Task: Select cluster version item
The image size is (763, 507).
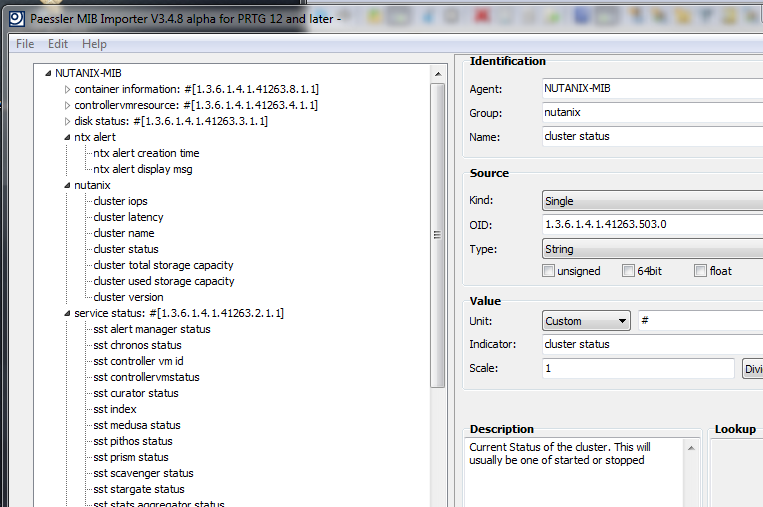Action: point(128,297)
